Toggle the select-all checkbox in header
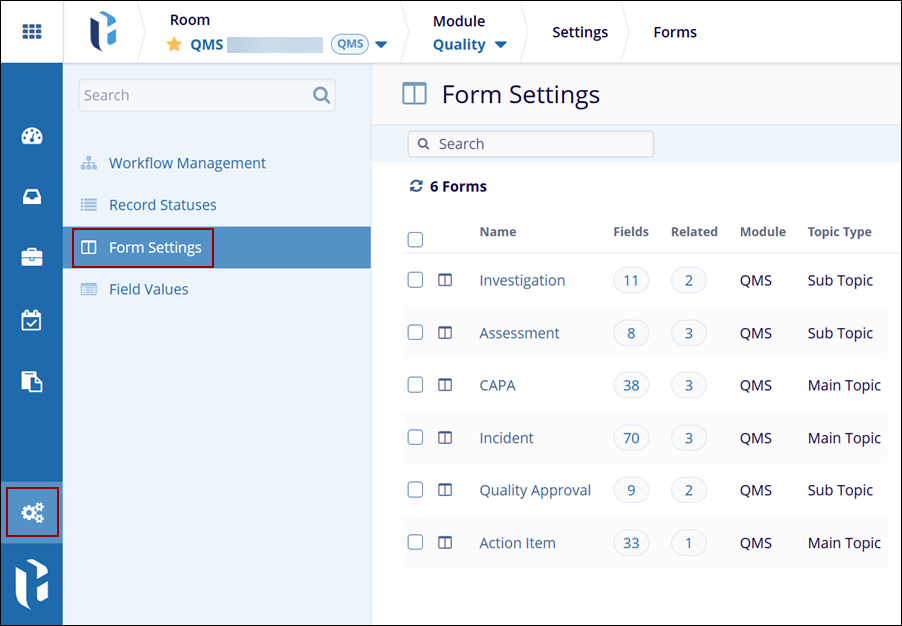Image resolution: width=902 pixels, height=626 pixels. (415, 239)
